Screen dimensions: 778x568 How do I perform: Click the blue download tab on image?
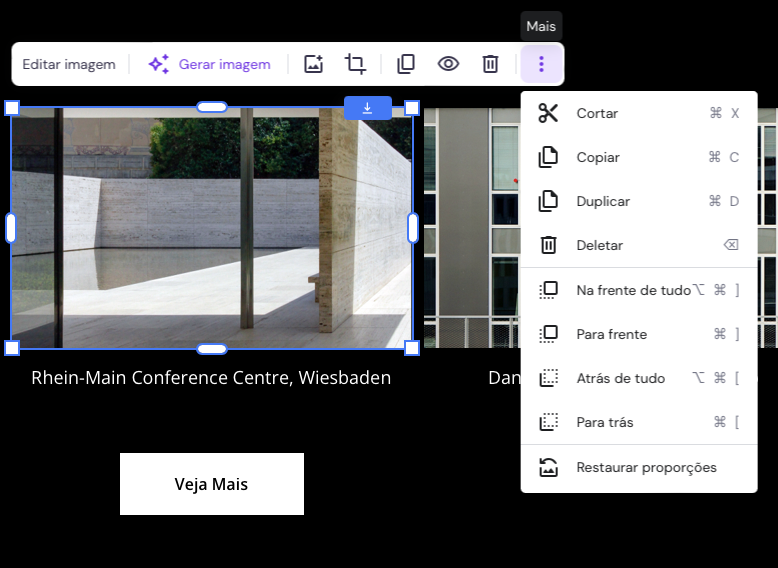click(368, 108)
